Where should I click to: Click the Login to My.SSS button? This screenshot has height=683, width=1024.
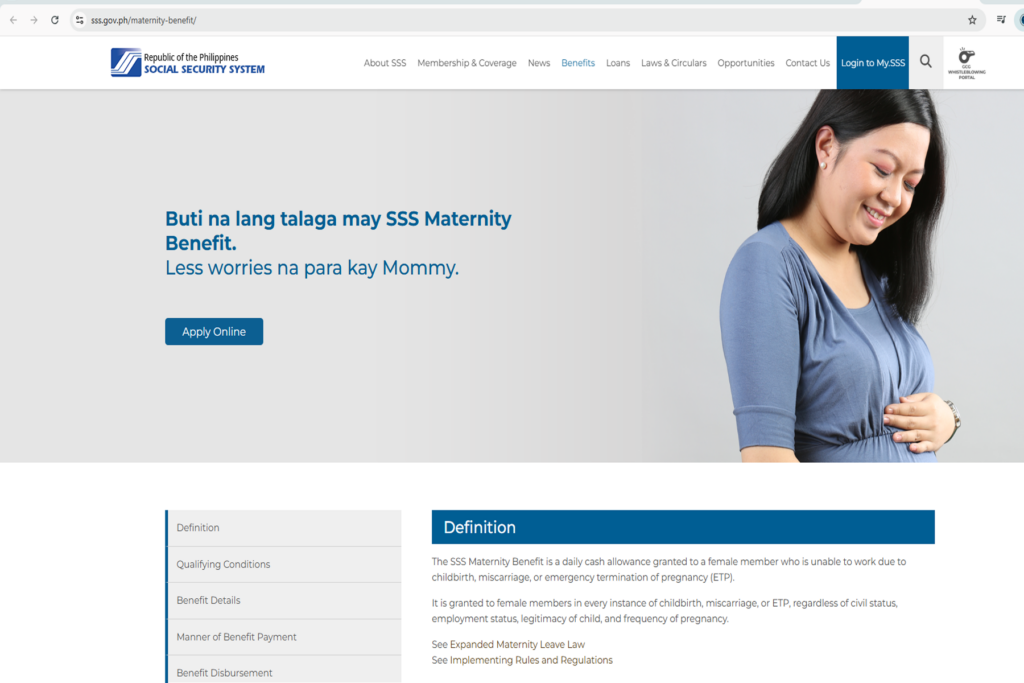(x=872, y=63)
